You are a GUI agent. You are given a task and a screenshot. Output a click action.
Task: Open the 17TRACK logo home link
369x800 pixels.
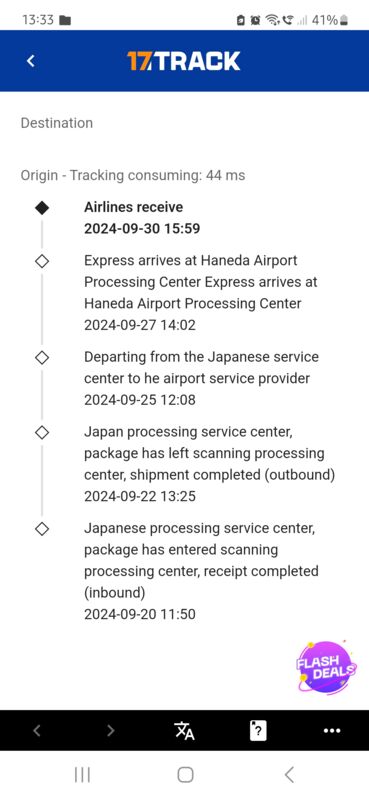click(x=184, y=61)
